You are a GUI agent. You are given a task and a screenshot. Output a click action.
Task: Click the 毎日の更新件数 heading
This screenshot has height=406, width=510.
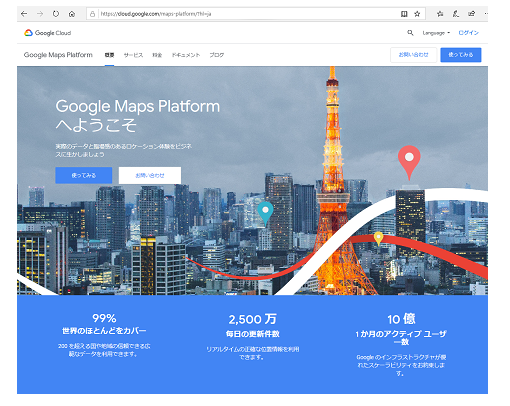253,334
